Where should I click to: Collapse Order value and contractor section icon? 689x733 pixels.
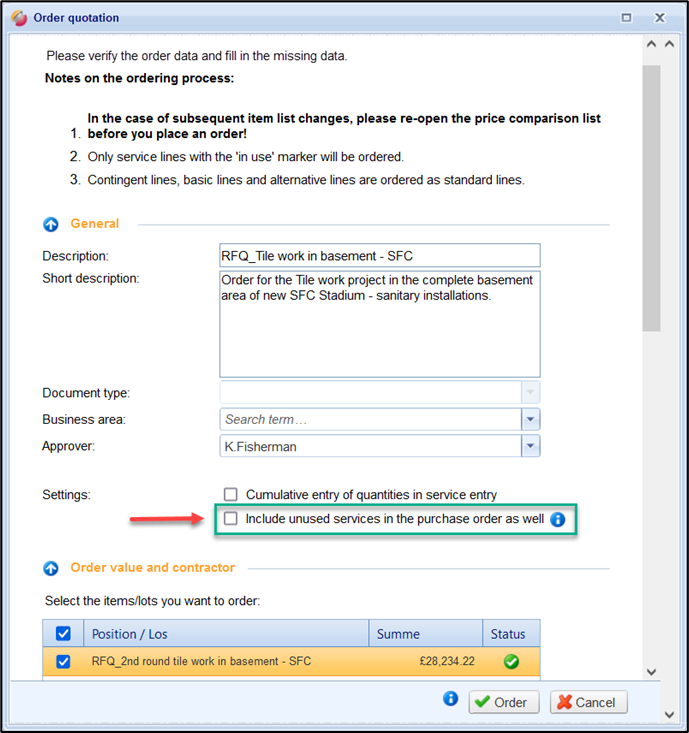[x=51, y=568]
